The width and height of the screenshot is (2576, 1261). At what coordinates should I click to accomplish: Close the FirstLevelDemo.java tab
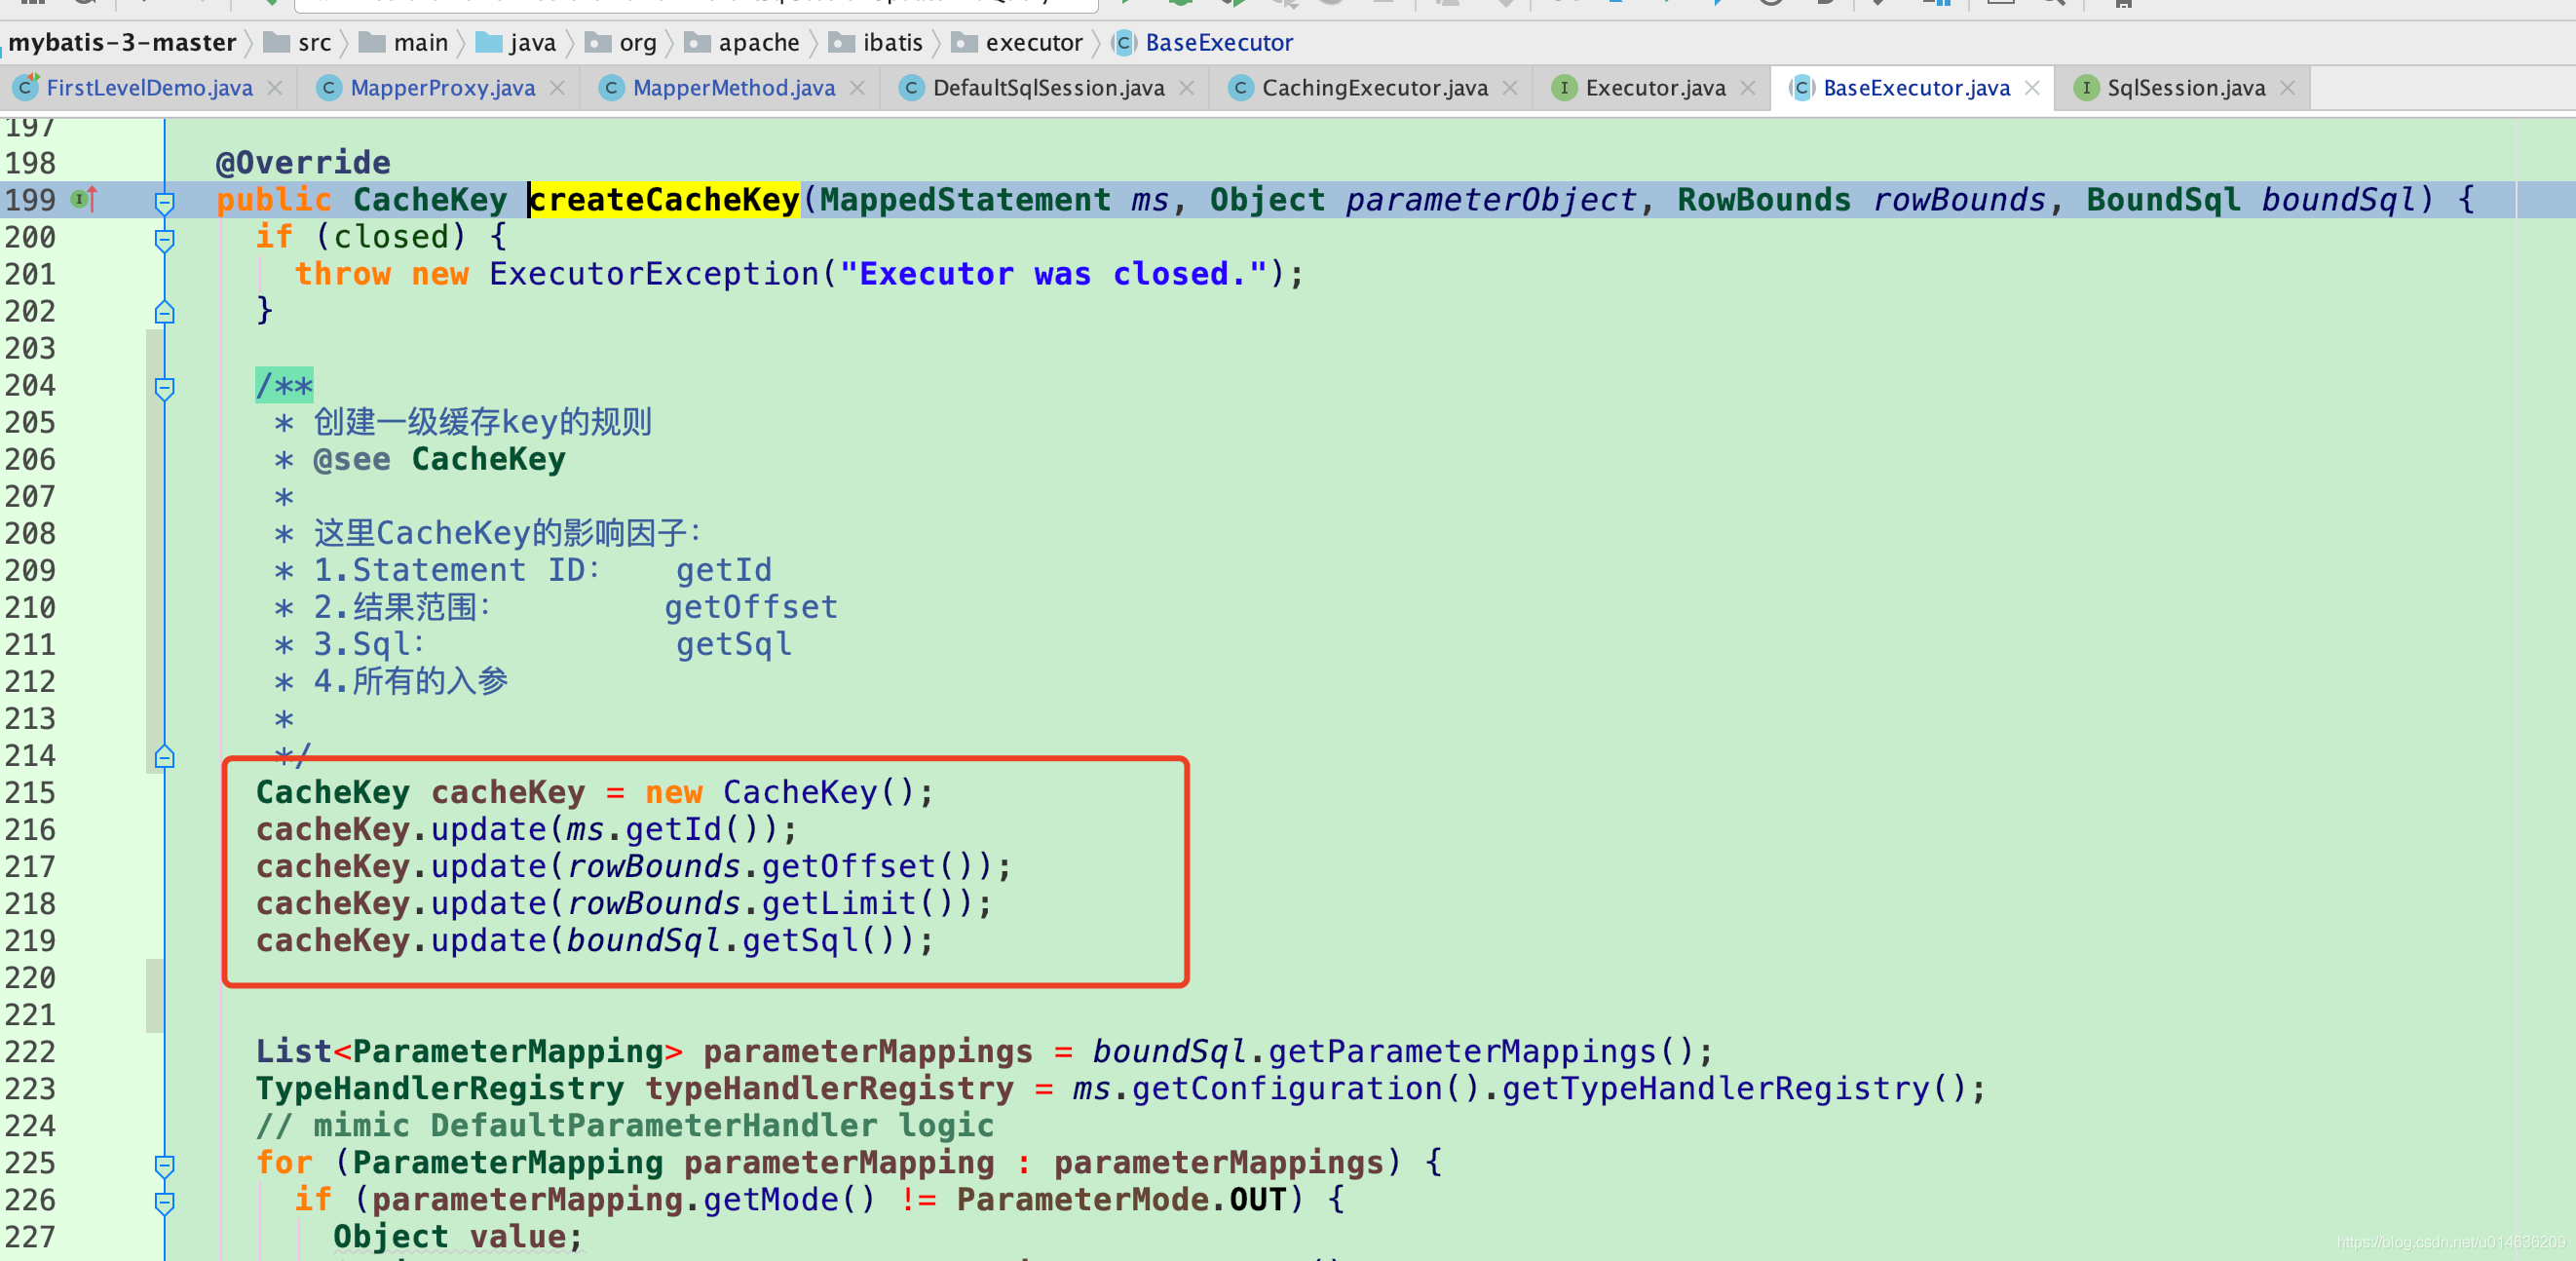click(x=275, y=88)
